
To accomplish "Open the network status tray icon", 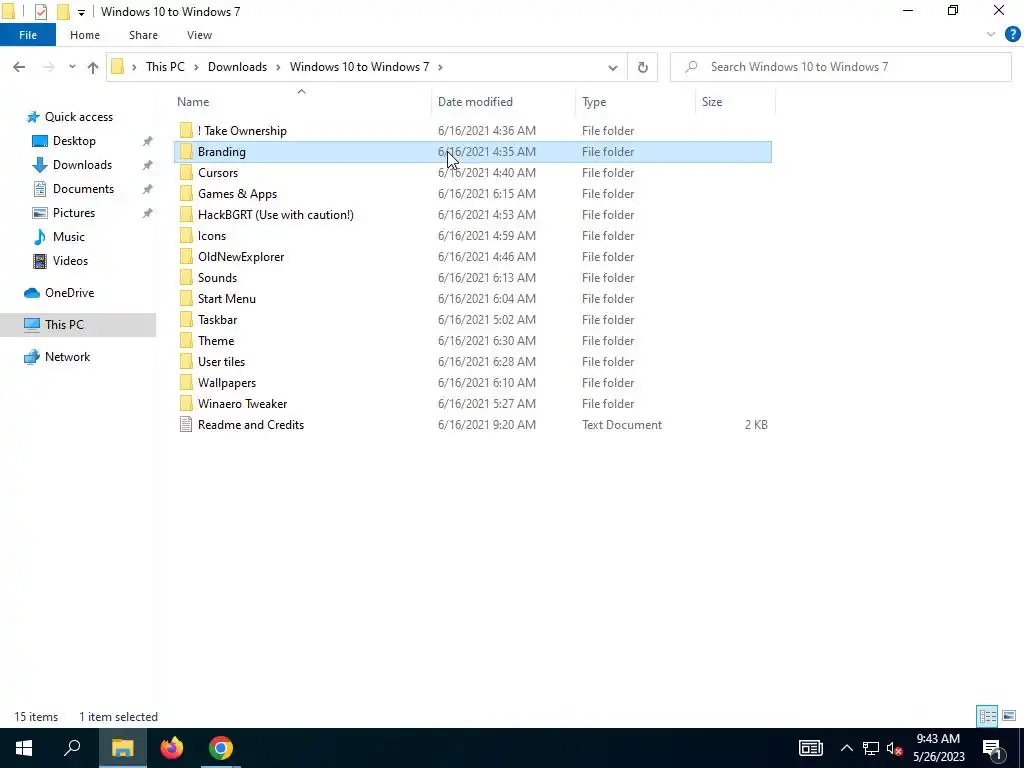I will tap(871, 748).
